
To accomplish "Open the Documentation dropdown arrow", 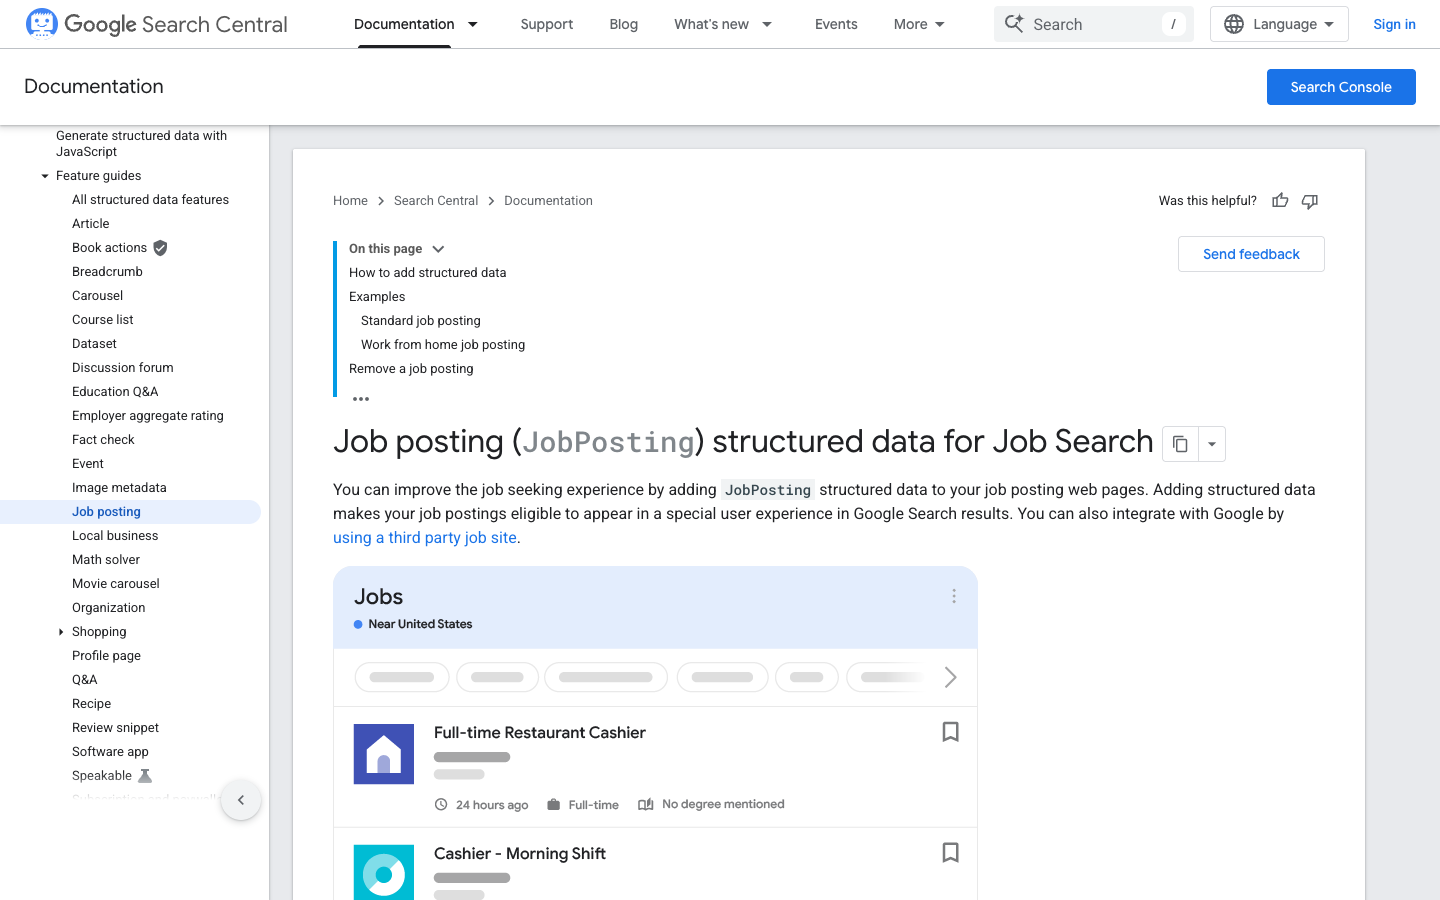I will click(x=473, y=24).
